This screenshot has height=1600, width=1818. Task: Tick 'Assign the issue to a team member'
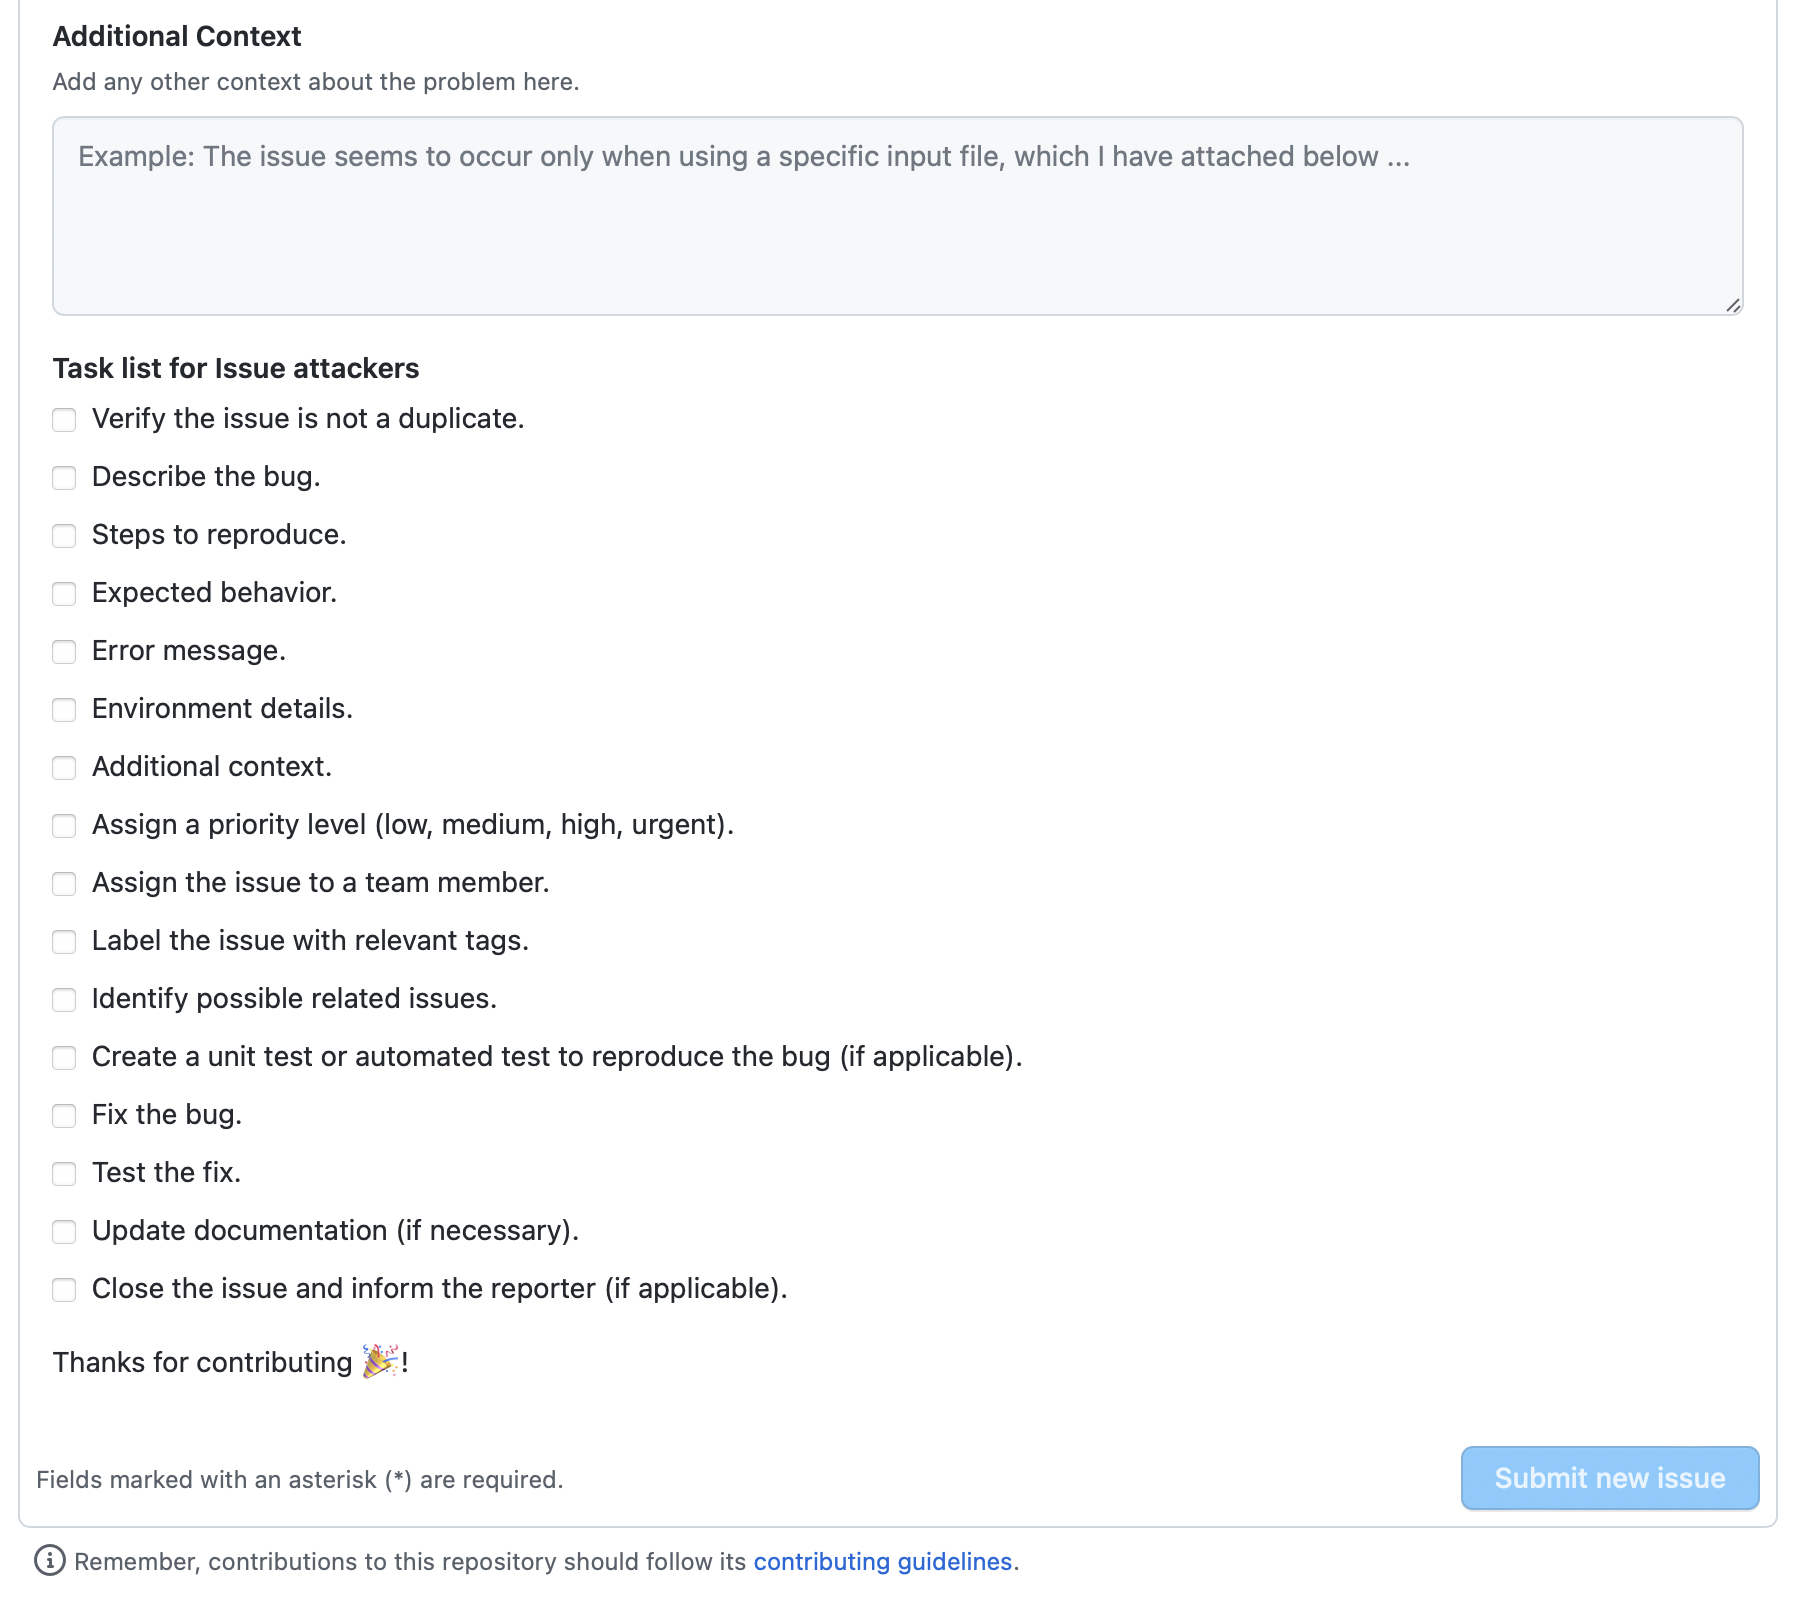click(x=64, y=884)
